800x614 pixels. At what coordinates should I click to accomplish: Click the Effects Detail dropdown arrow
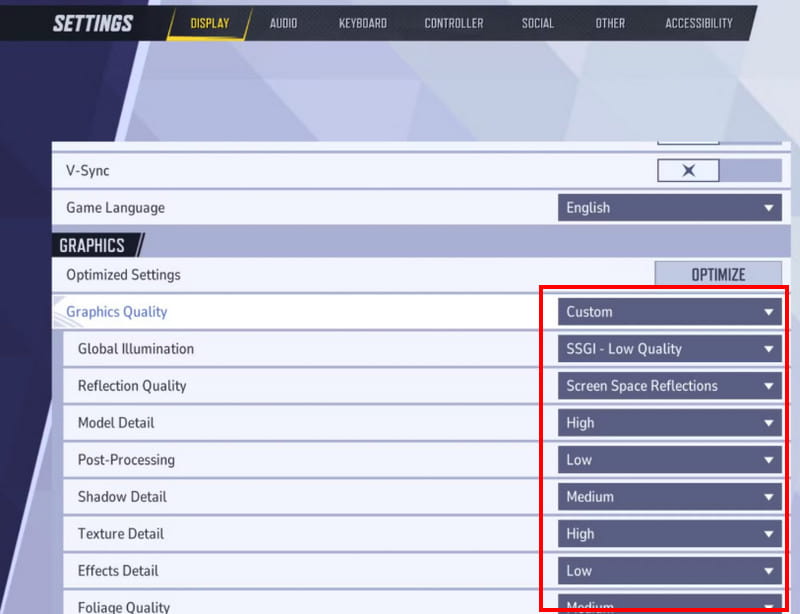click(x=768, y=571)
